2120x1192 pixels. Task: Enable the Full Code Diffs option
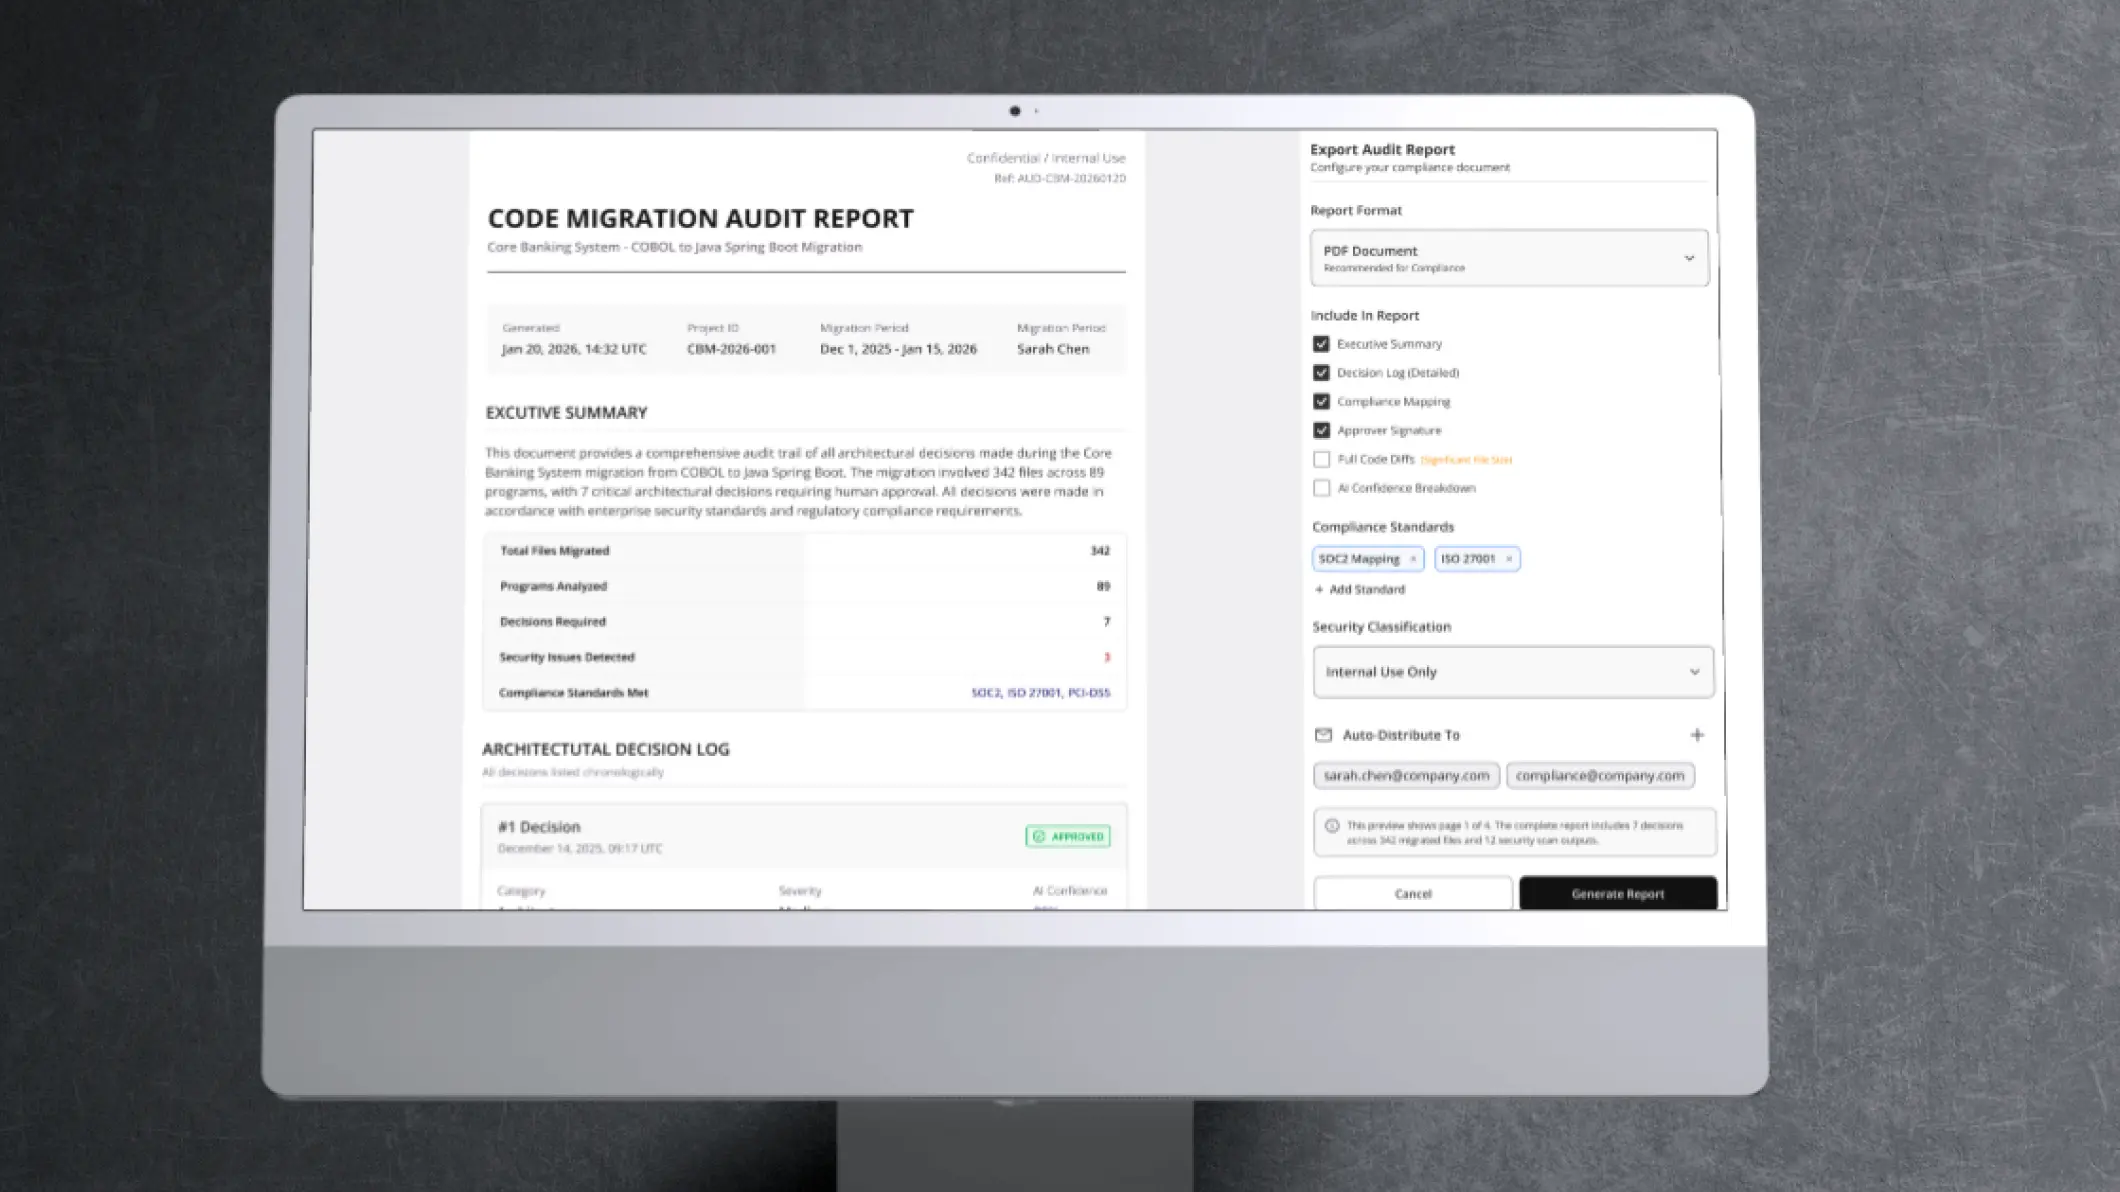[1321, 459]
